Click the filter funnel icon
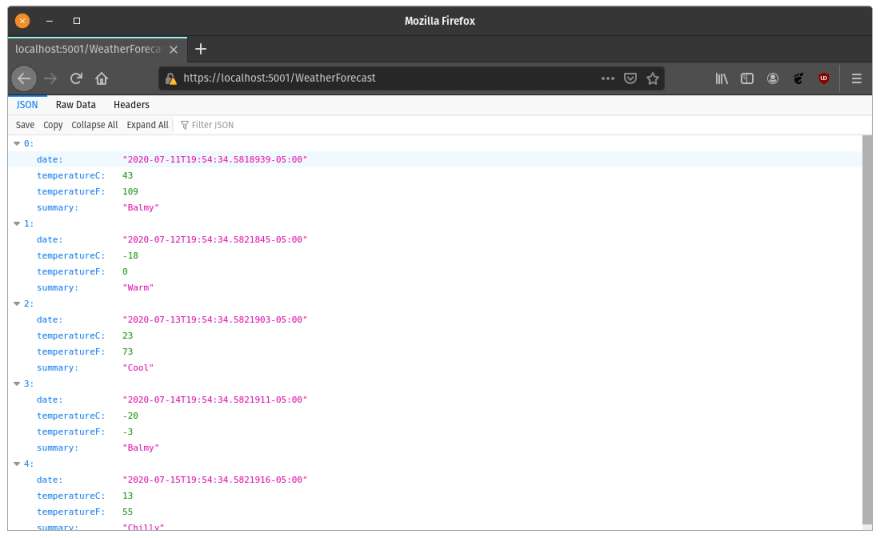The height and width of the screenshot is (538, 880). [185, 125]
